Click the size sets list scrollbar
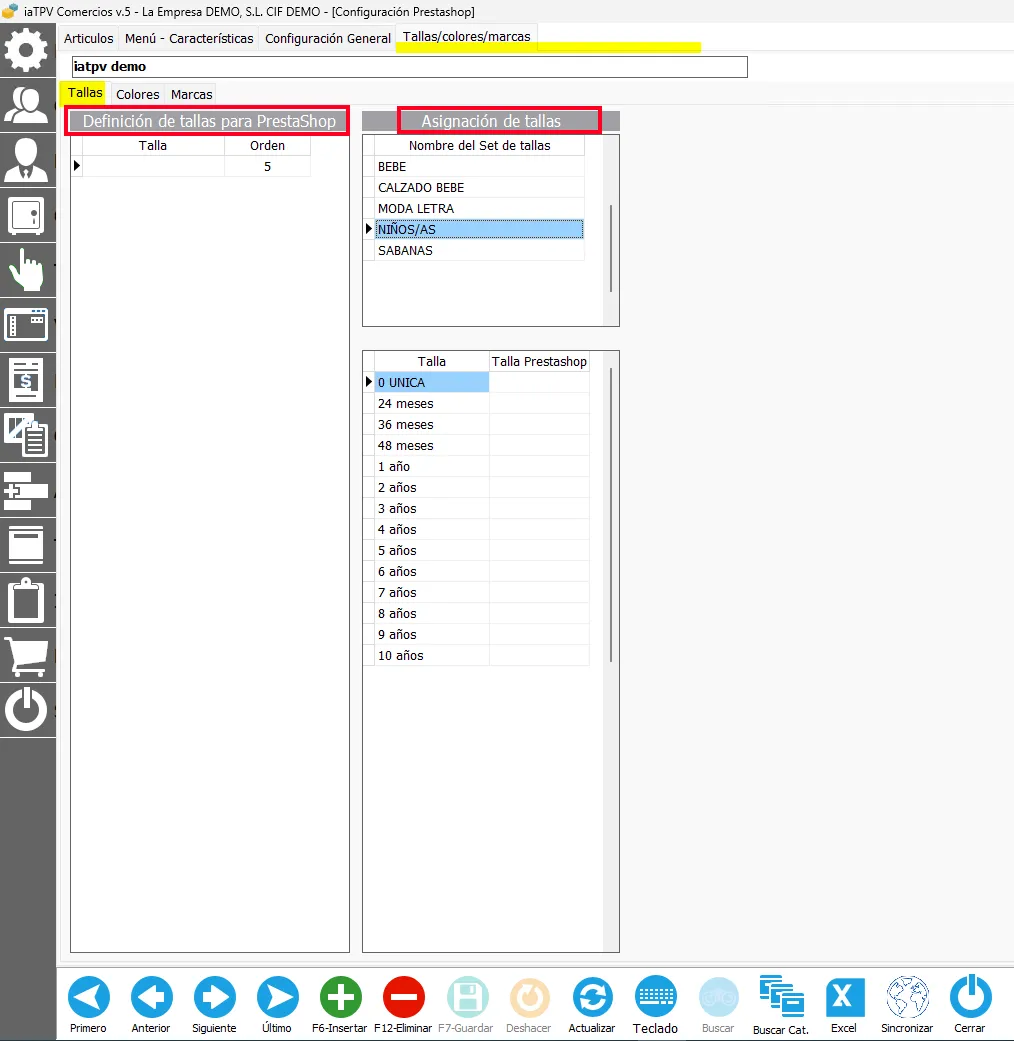1014x1041 pixels. pos(611,249)
